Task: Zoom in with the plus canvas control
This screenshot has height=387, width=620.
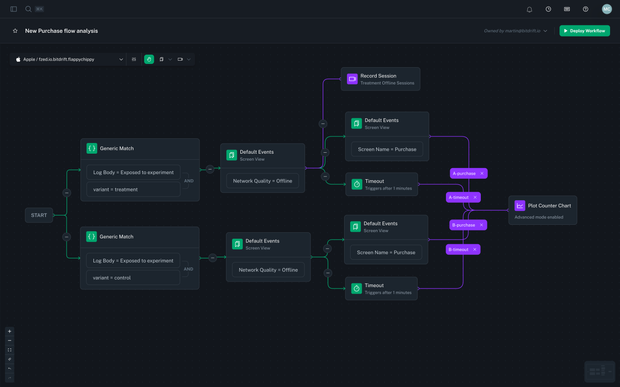Action: click(x=9, y=331)
